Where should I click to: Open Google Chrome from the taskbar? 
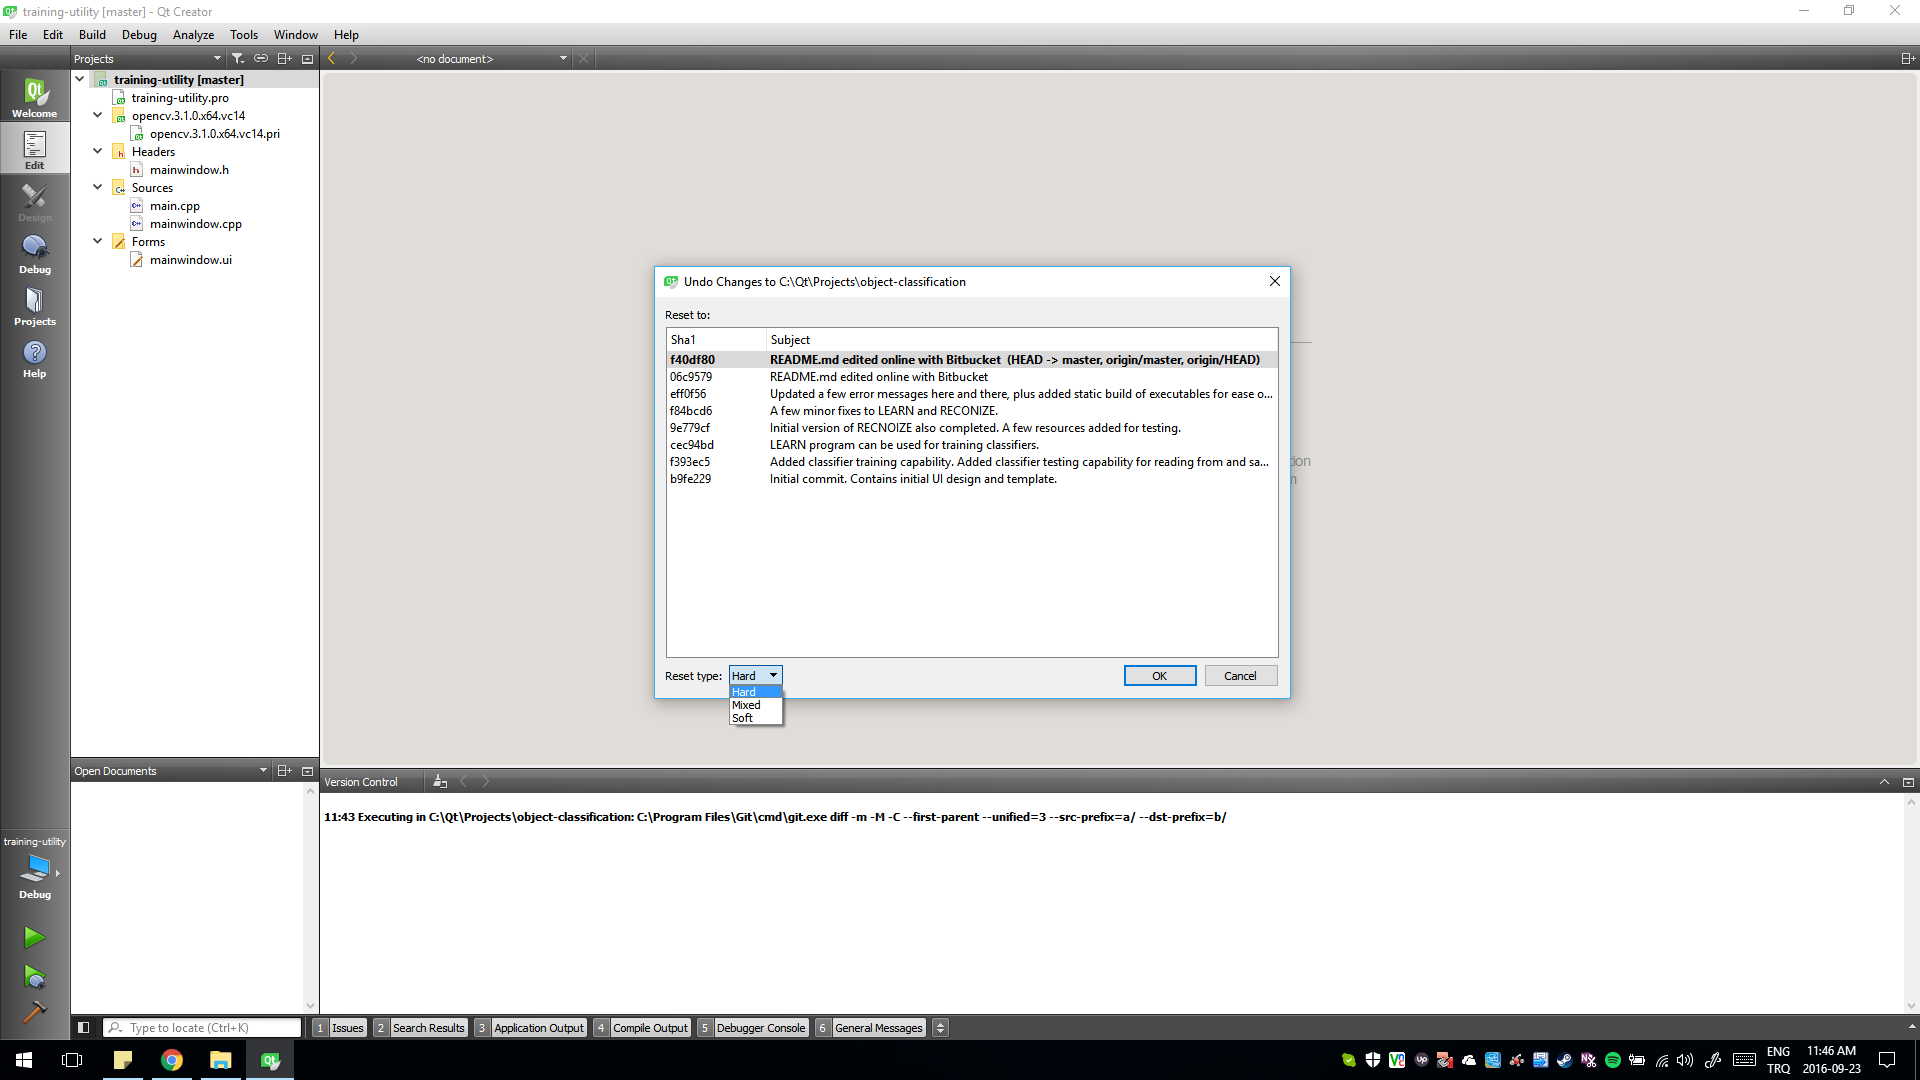[172, 1060]
